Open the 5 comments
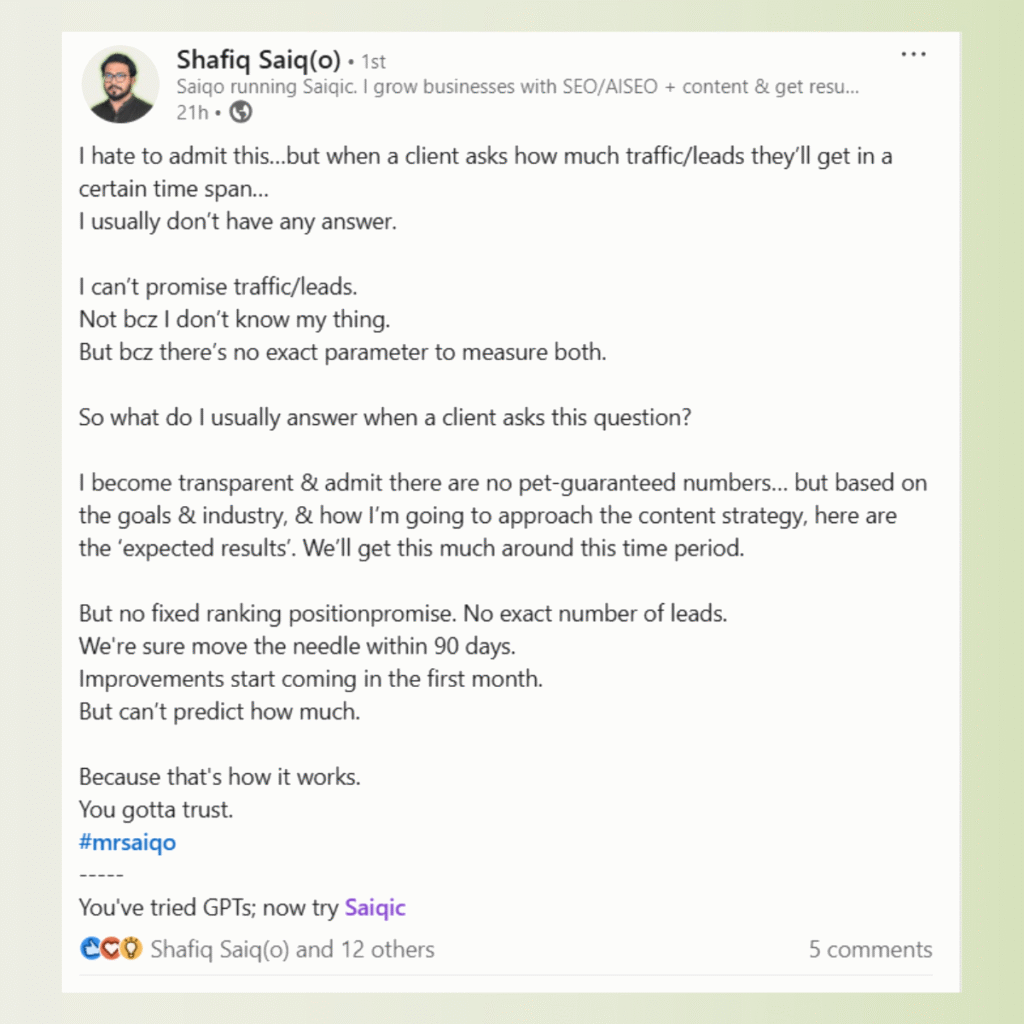 pos(870,949)
